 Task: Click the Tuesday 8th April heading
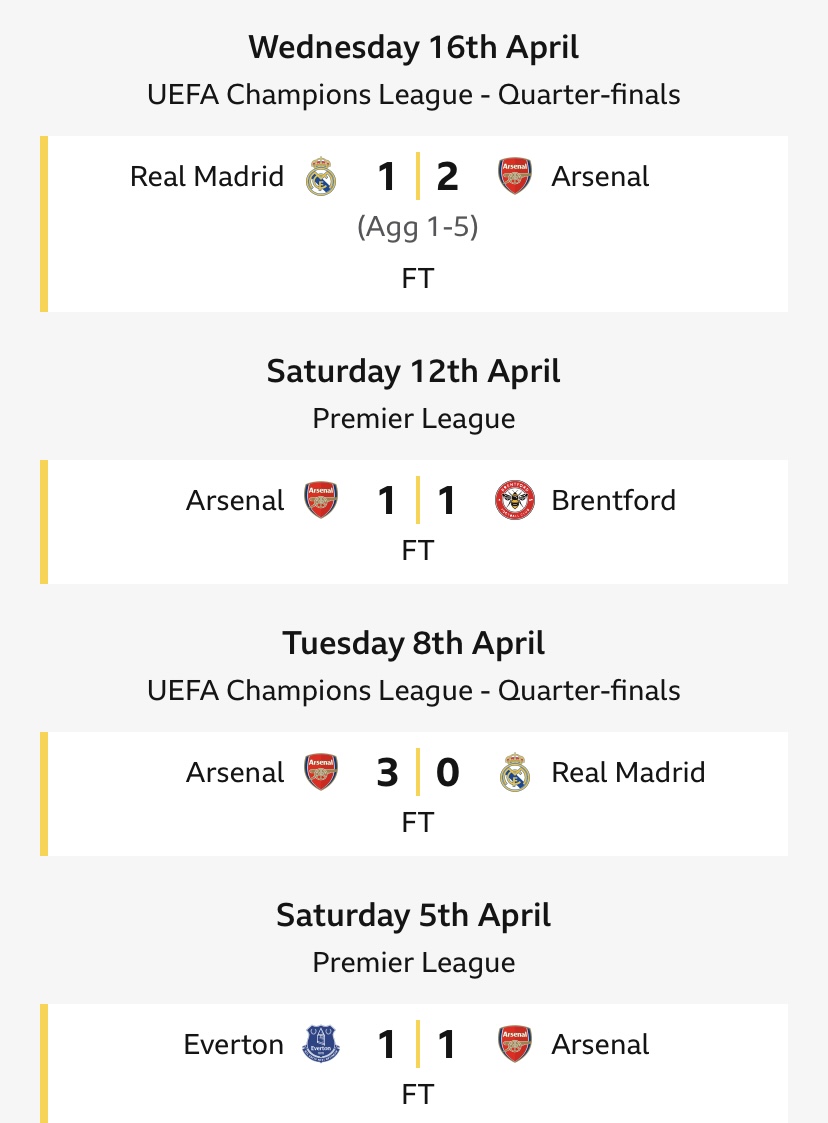[414, 643]
